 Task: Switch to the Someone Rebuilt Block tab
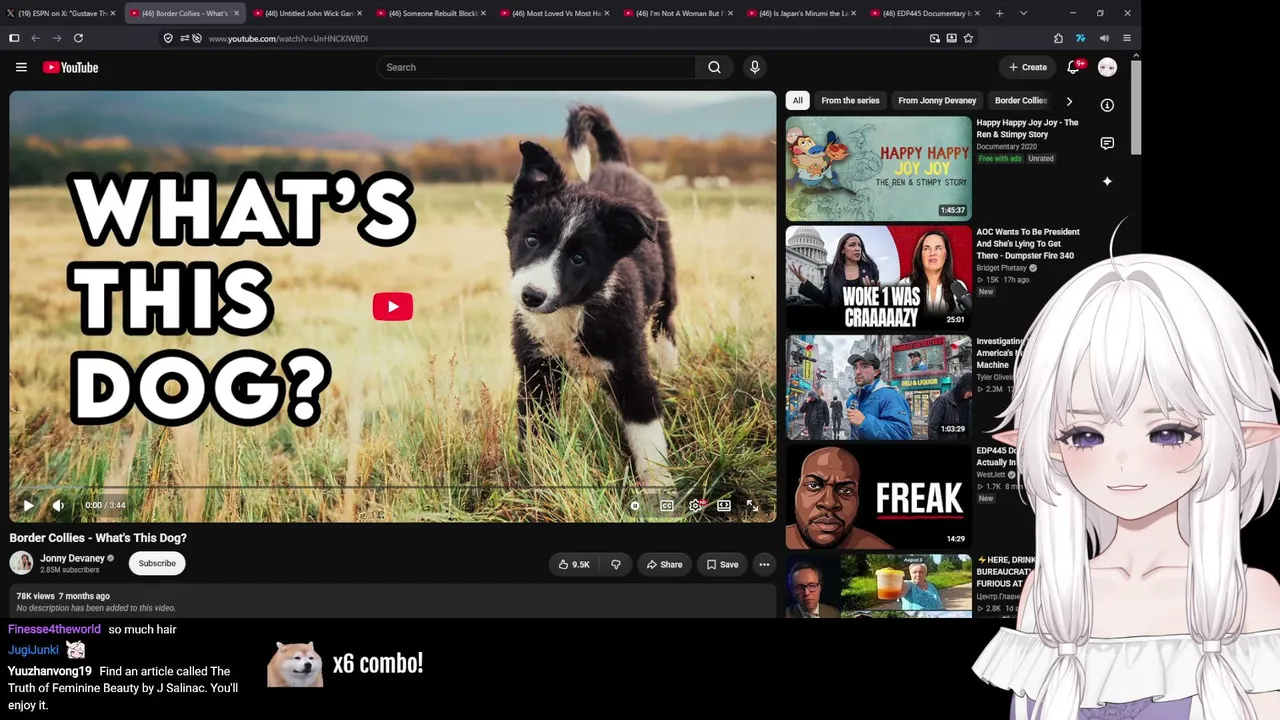430,13
